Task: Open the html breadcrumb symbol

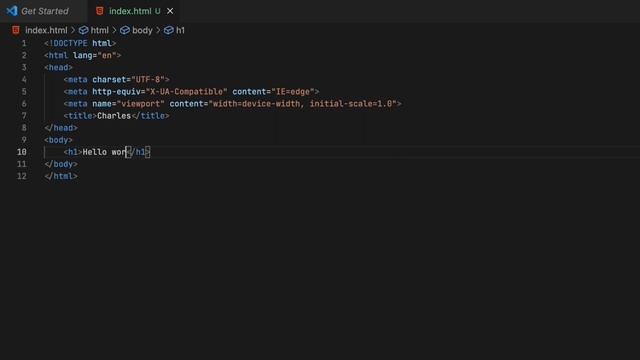Action: (100, 30)
